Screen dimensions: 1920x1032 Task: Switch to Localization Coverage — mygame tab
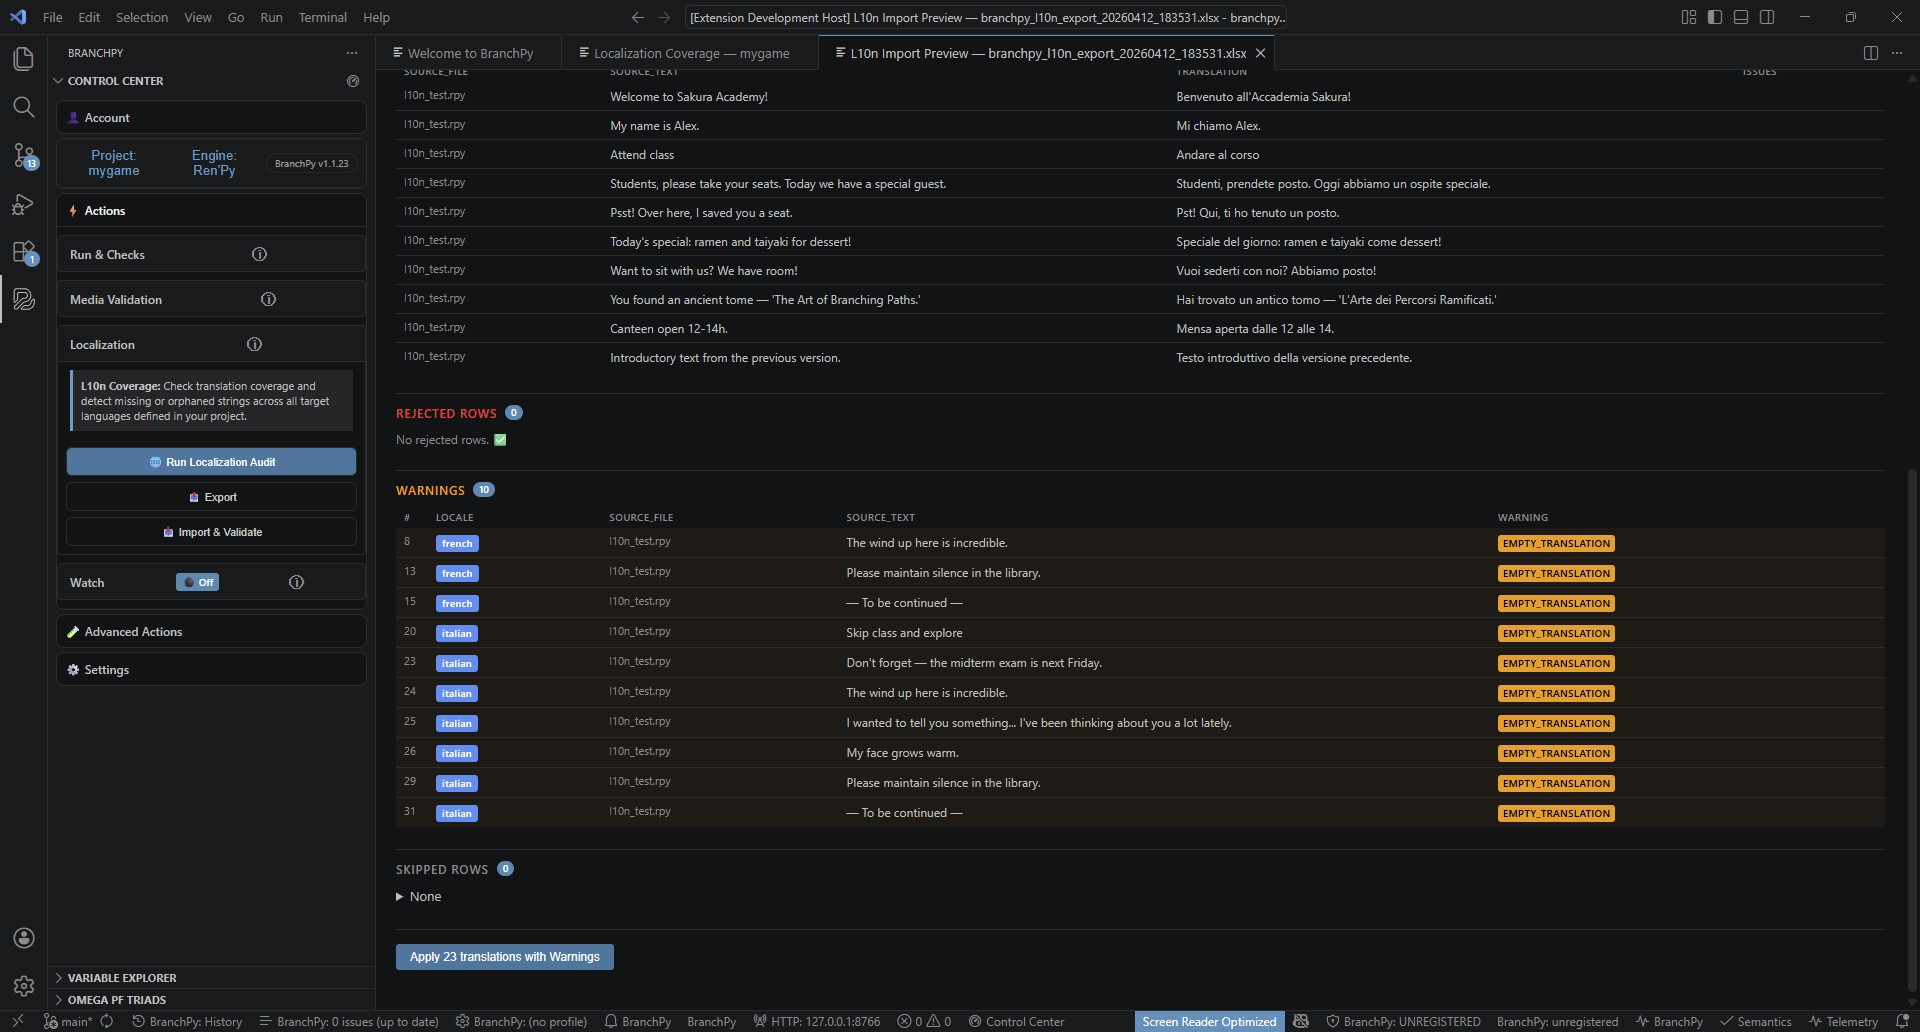point(691,53)
